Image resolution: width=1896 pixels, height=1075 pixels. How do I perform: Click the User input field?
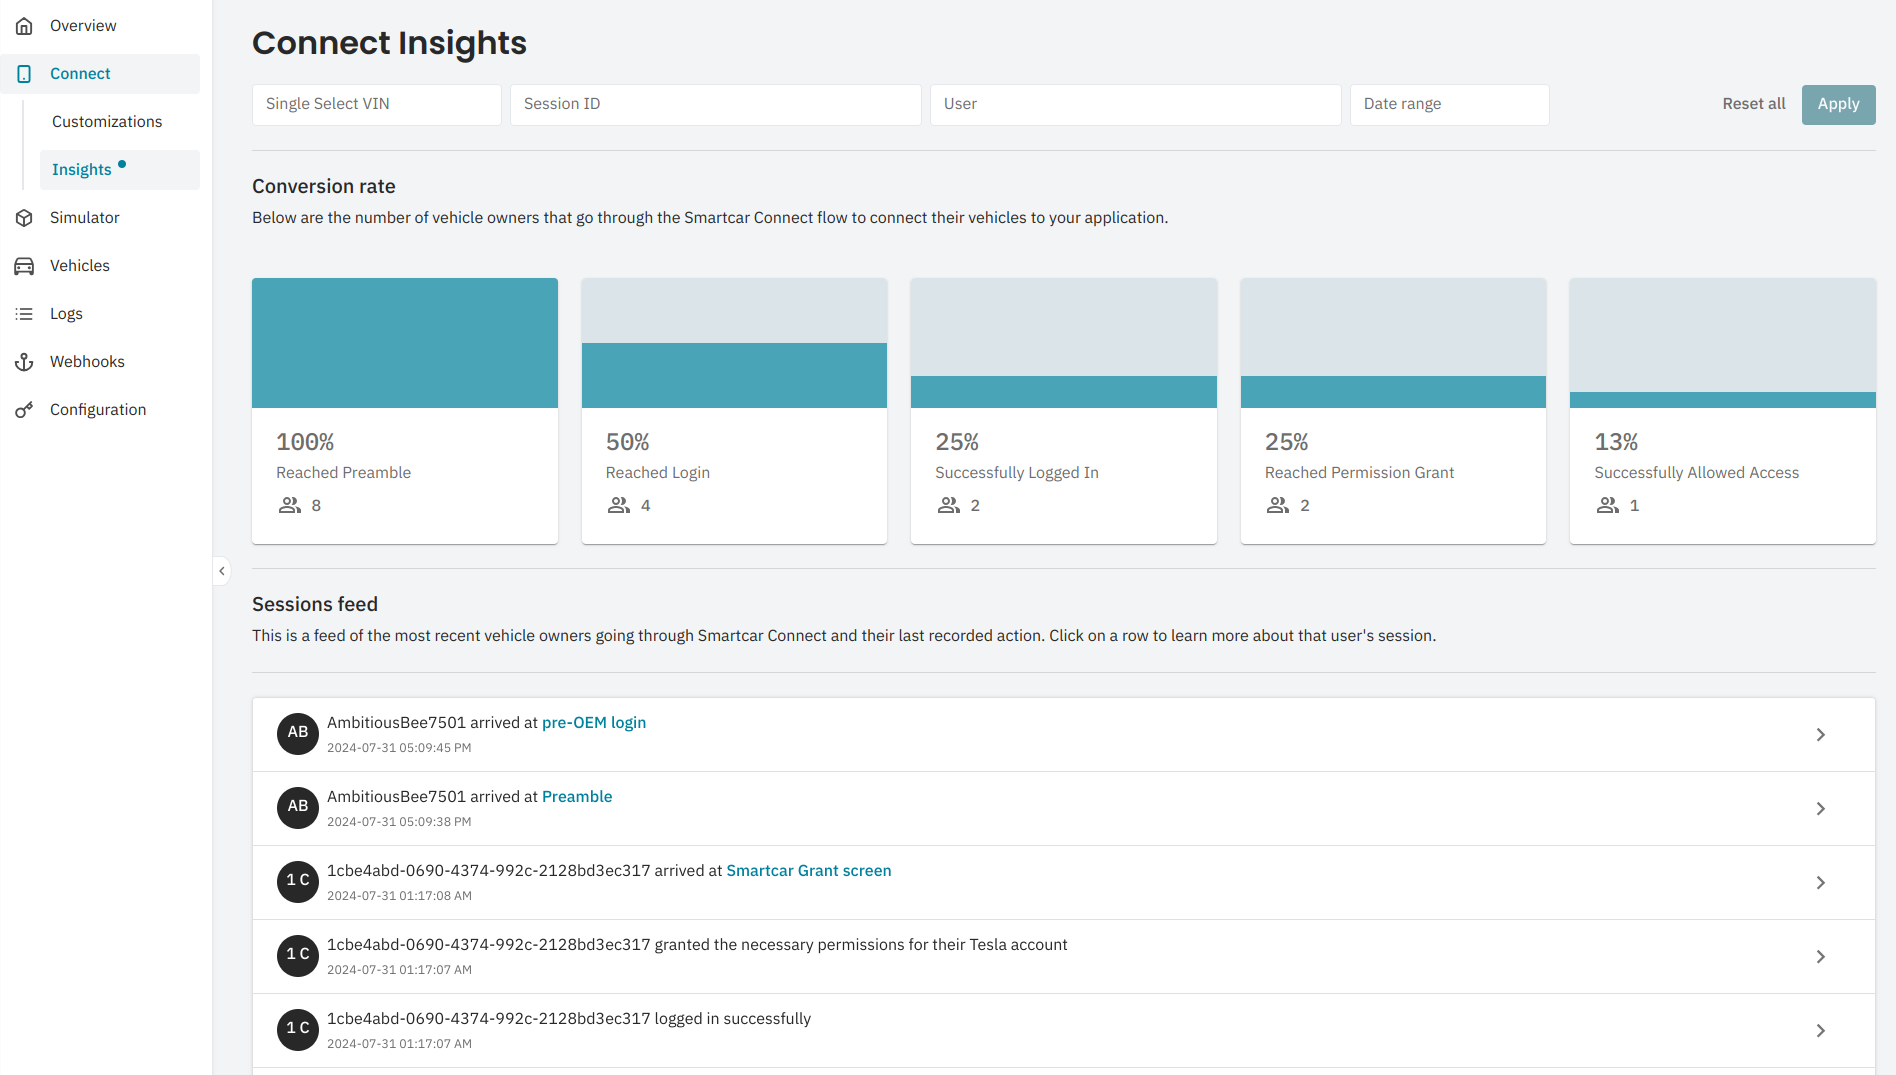(x=1136, y=105)
